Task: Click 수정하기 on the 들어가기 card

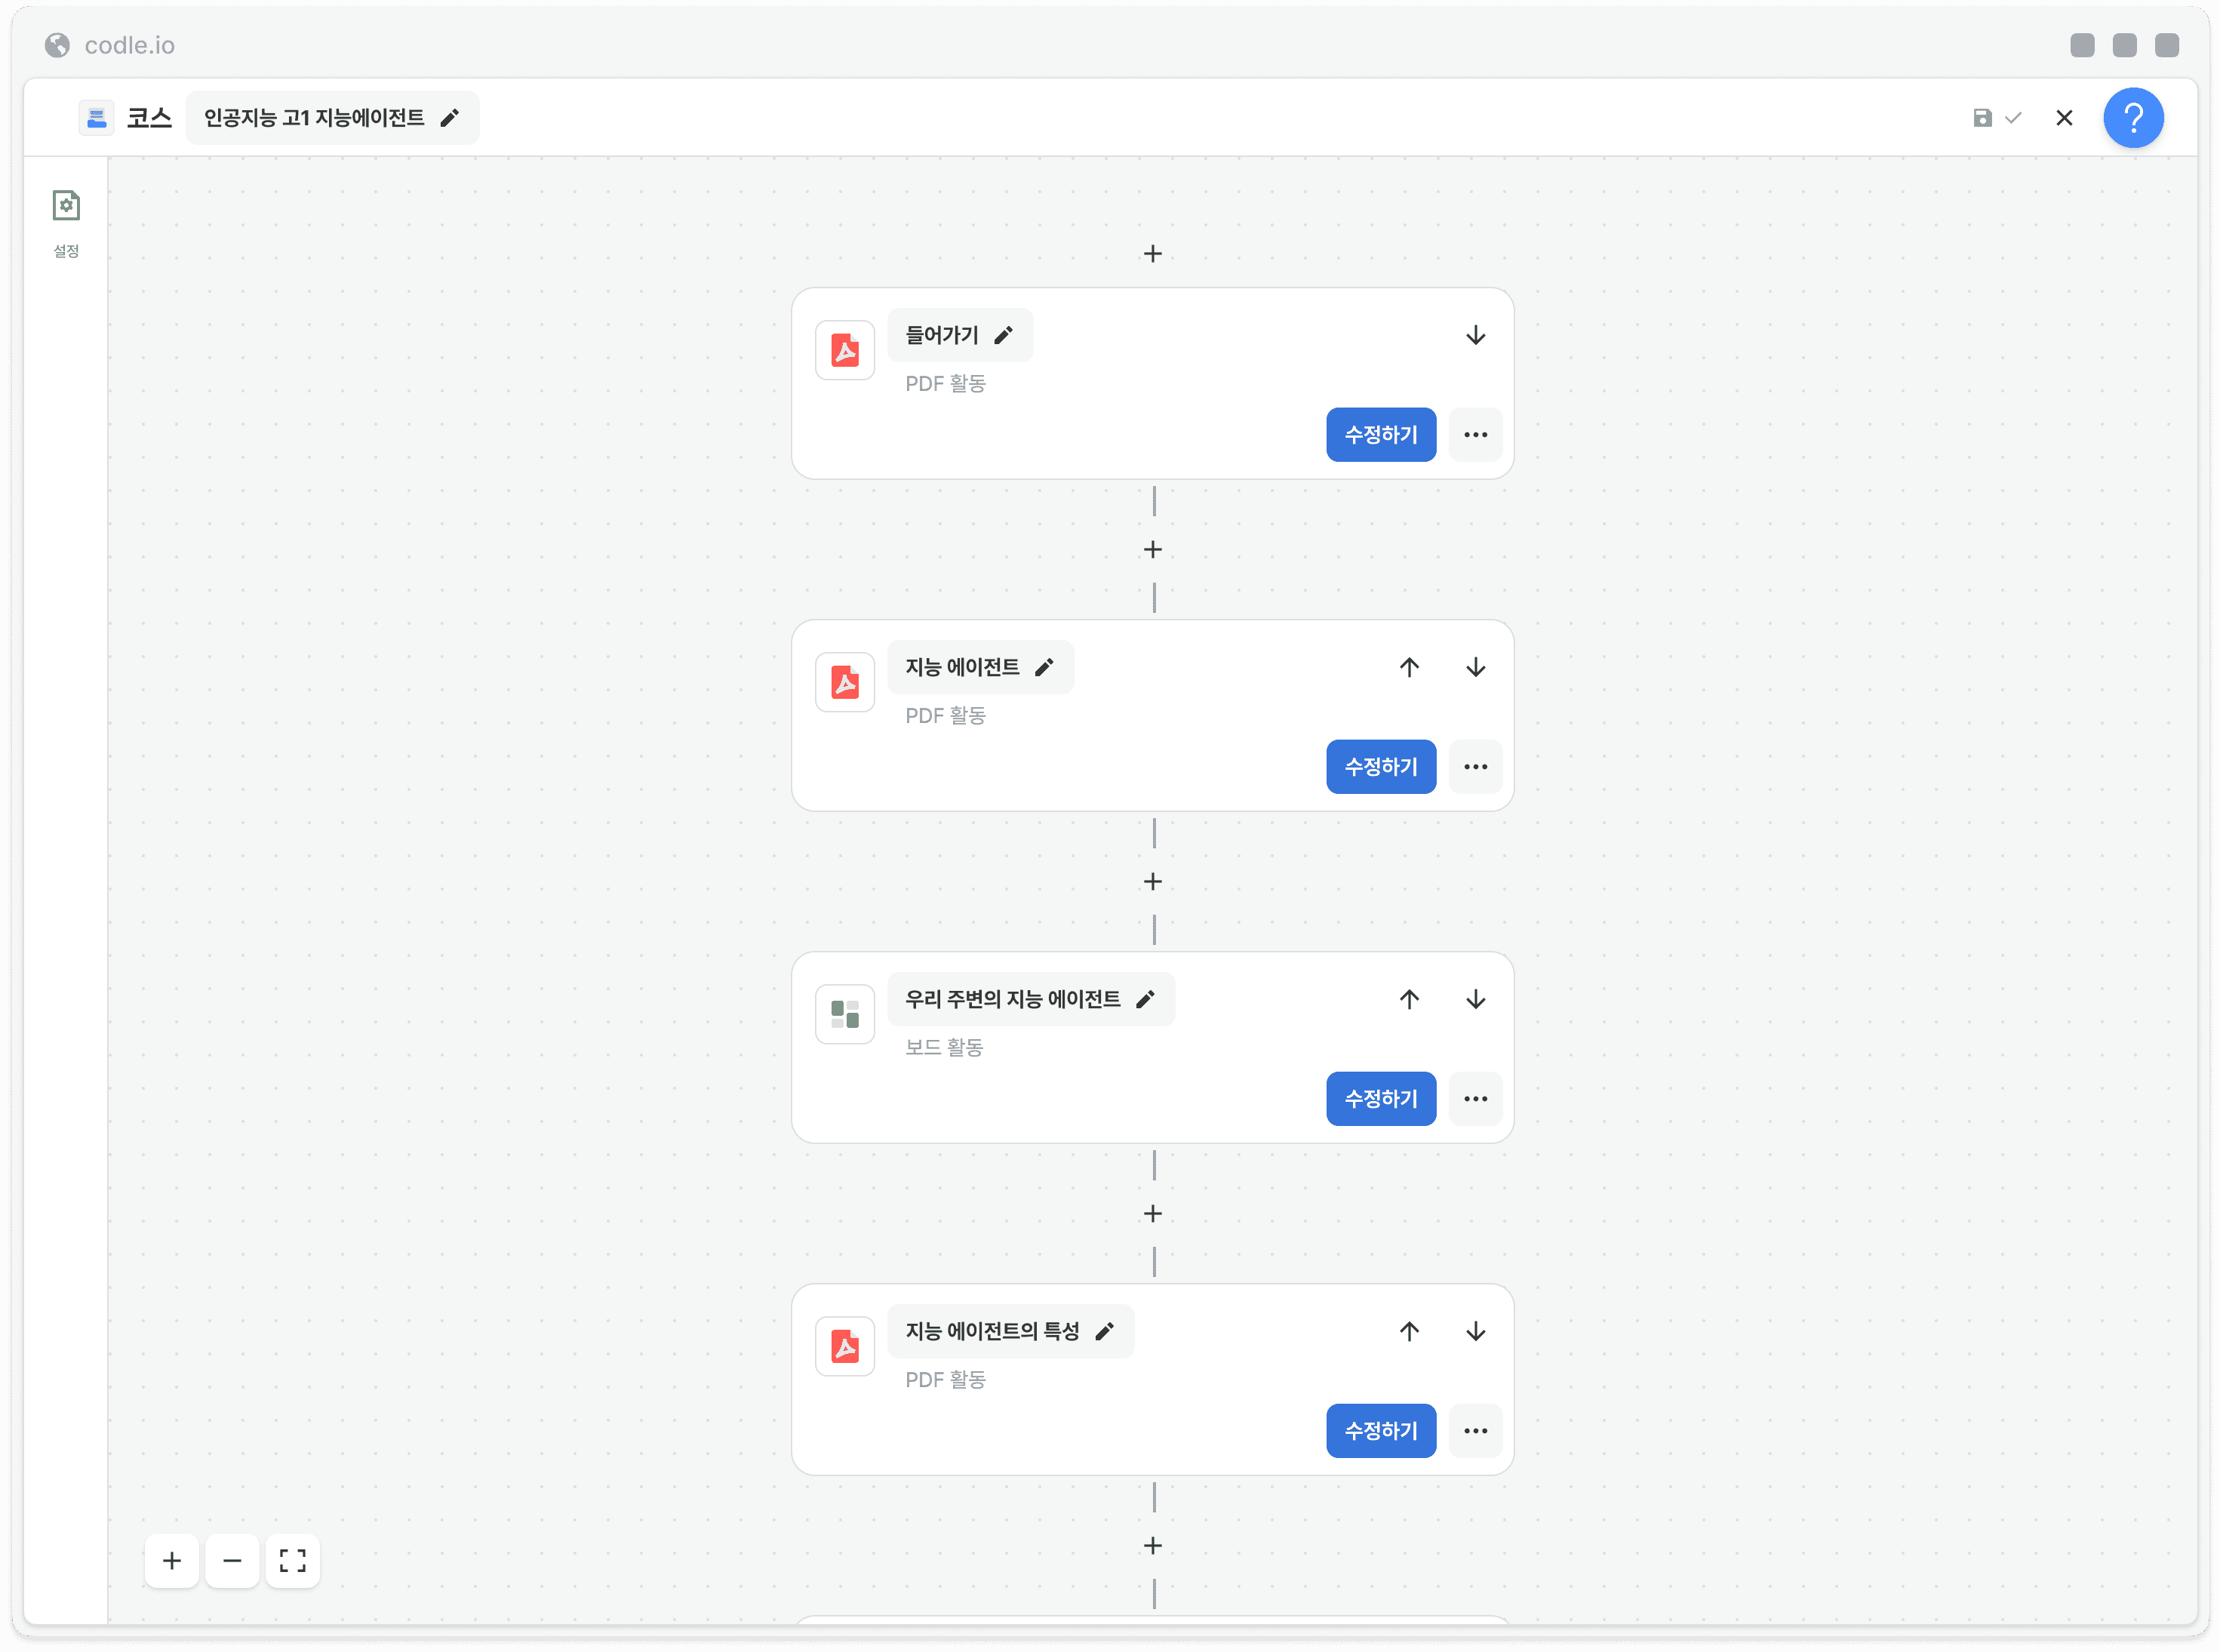Action: pyautogui.click(x=1381, y=435)
